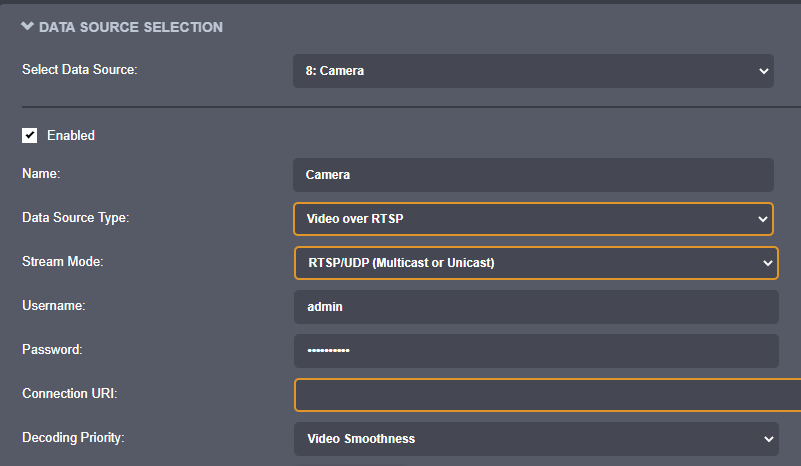The image size is (801, 466).
Task: Click the Enabled checkbox label text
Action: (x=71, y=135)
